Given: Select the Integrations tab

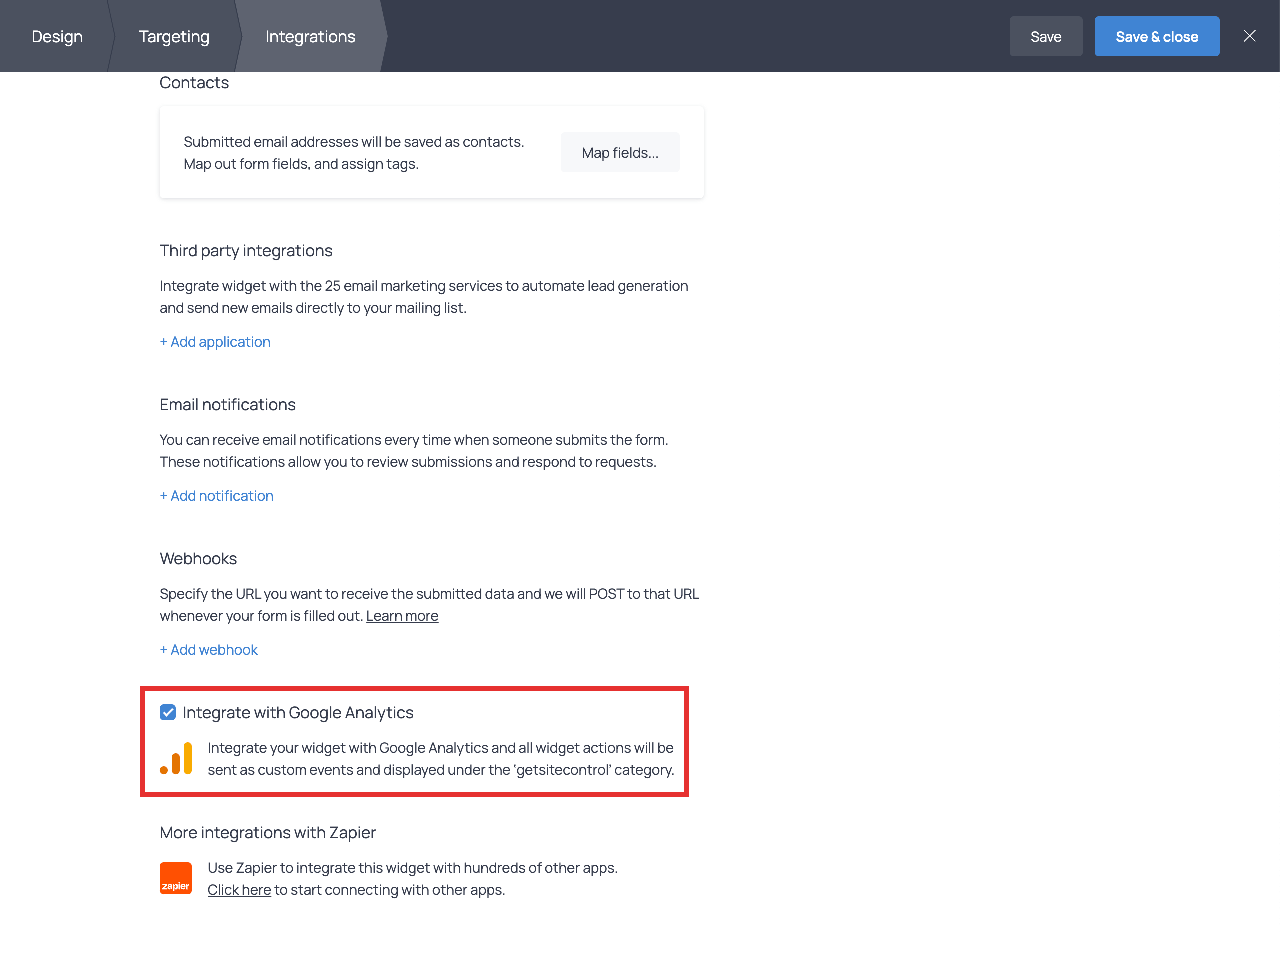Looking at the screenshot, I should point(310,36).
